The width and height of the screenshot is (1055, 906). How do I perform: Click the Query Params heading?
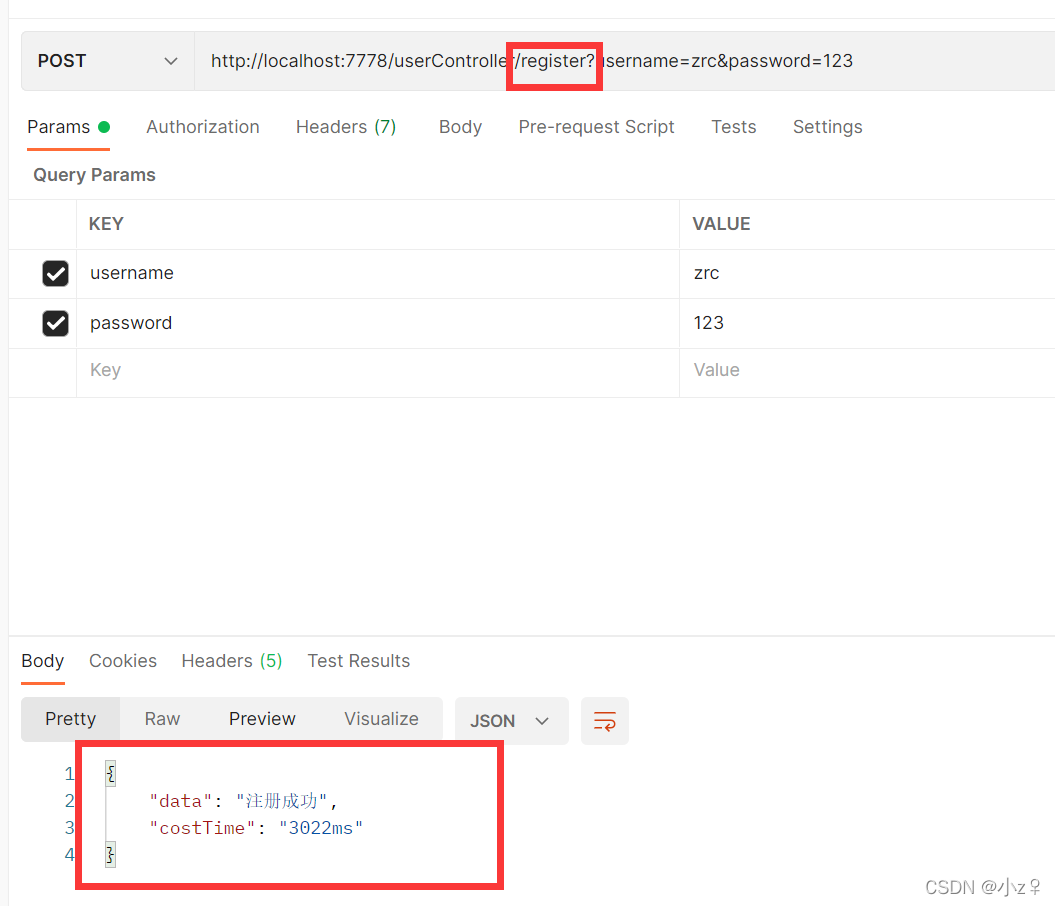(94, 175)
